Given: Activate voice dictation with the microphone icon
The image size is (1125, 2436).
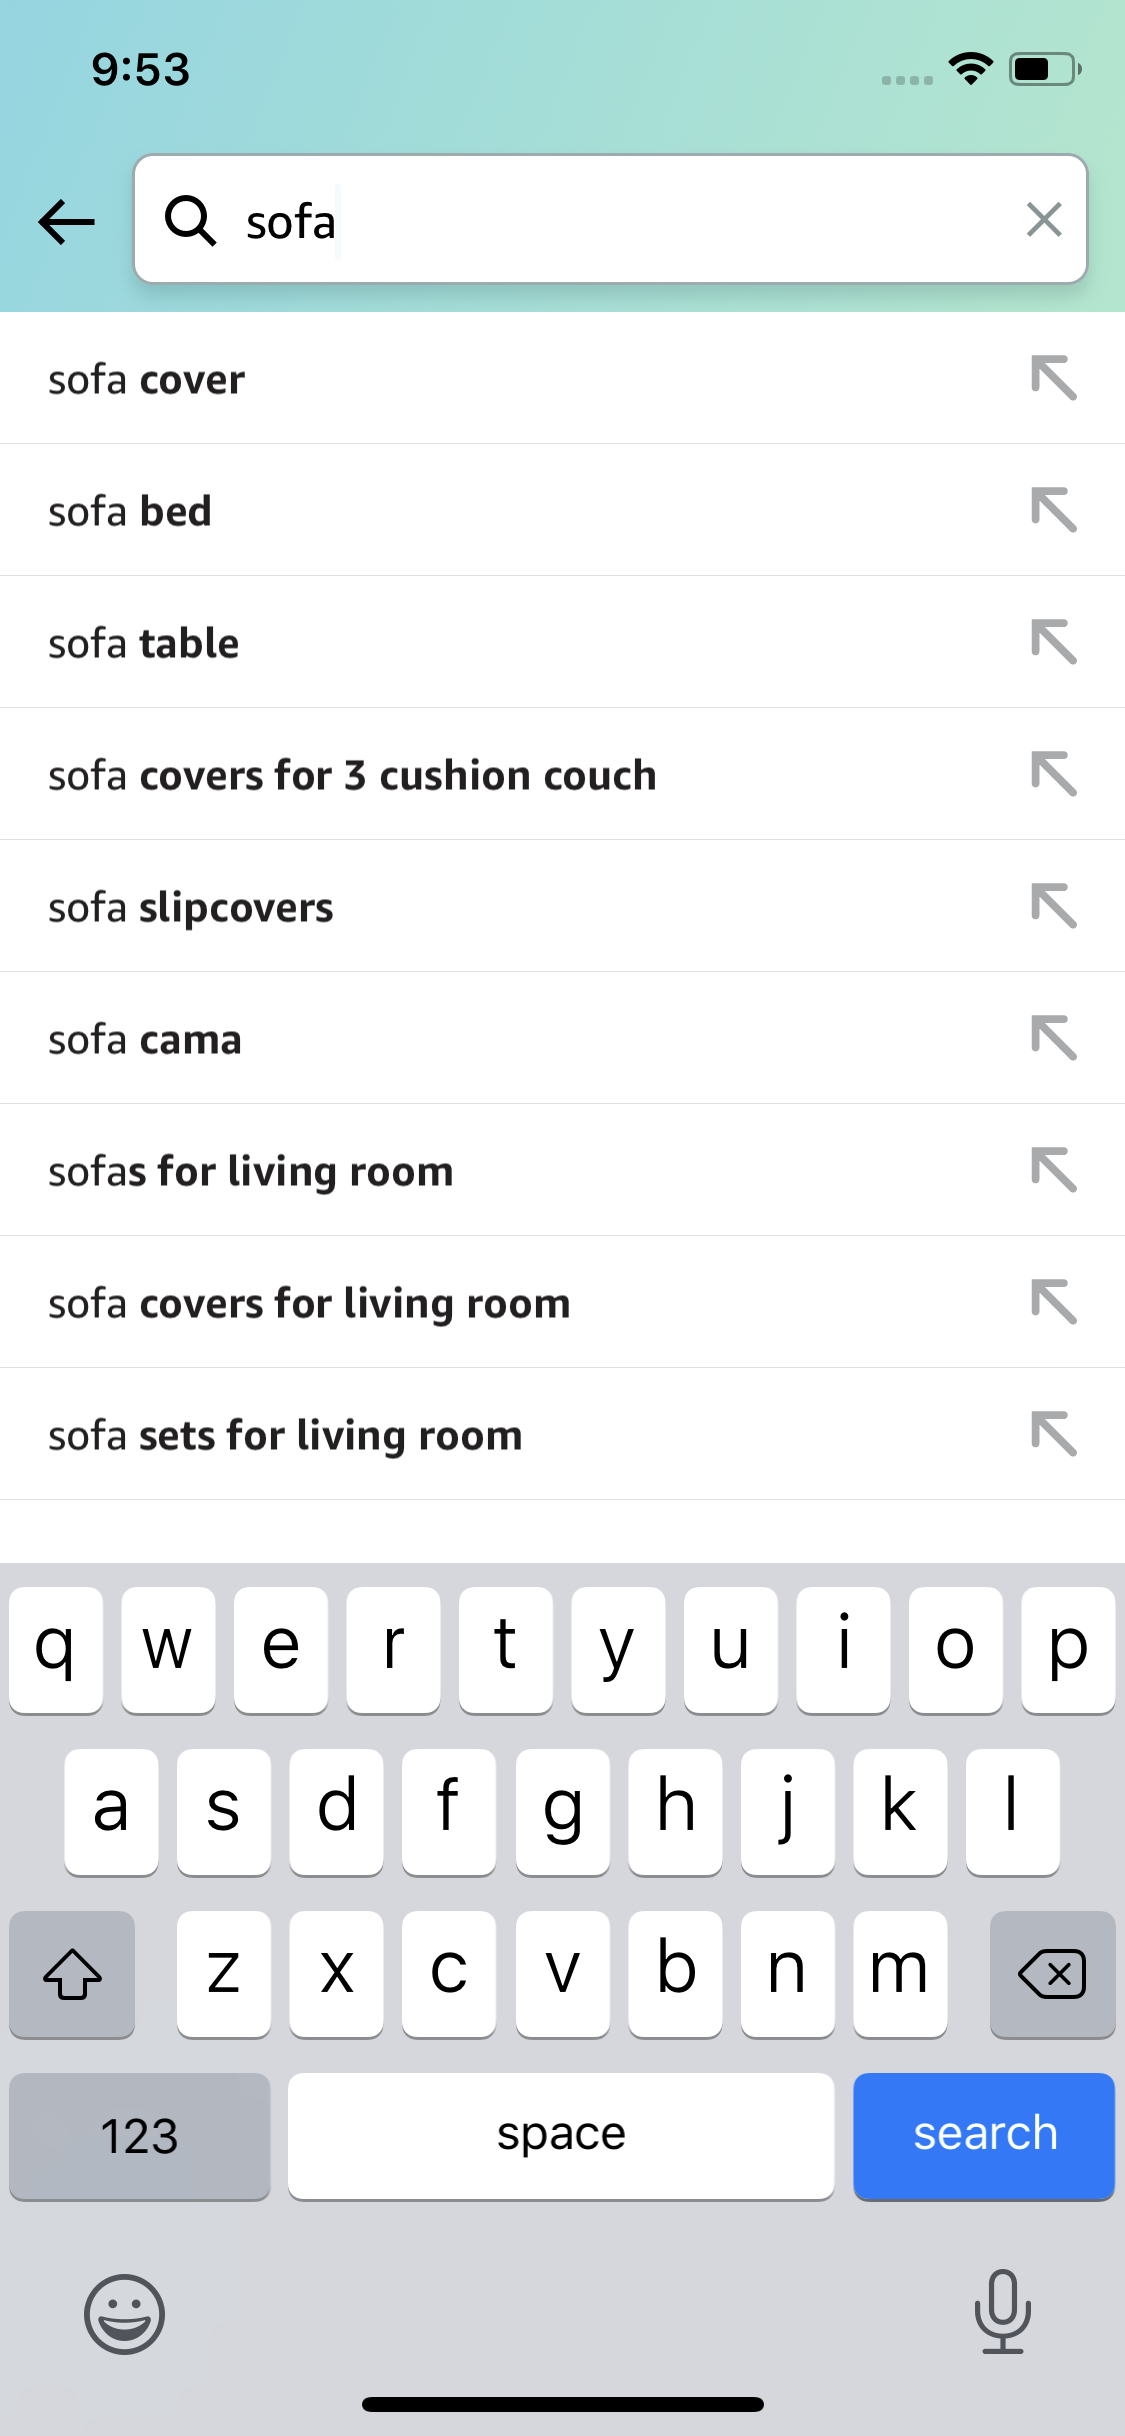Looking at the screenshot, I should click(x=1001, y=2316).
